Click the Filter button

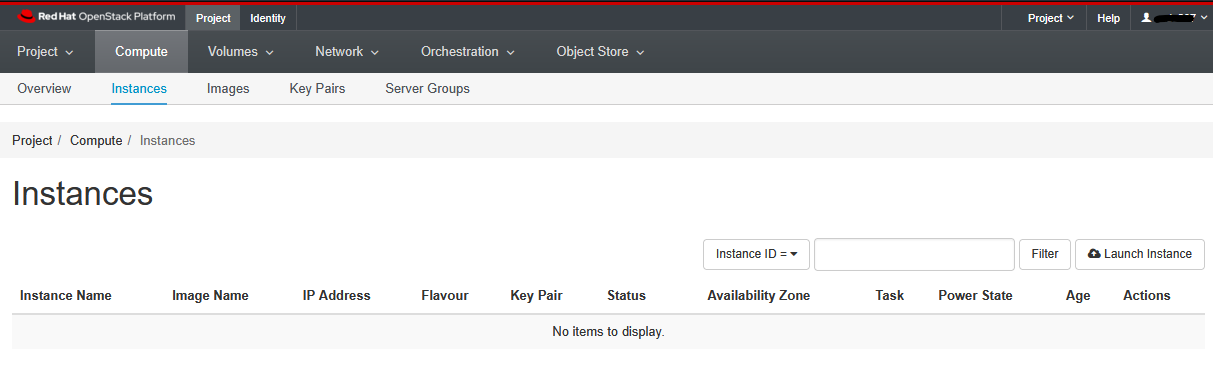coord(1045,254)
